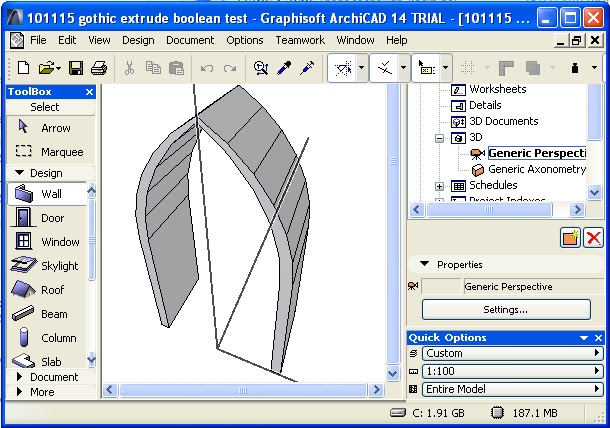Open the Design menu
The image size is (610, 428).
pos(138,40)
